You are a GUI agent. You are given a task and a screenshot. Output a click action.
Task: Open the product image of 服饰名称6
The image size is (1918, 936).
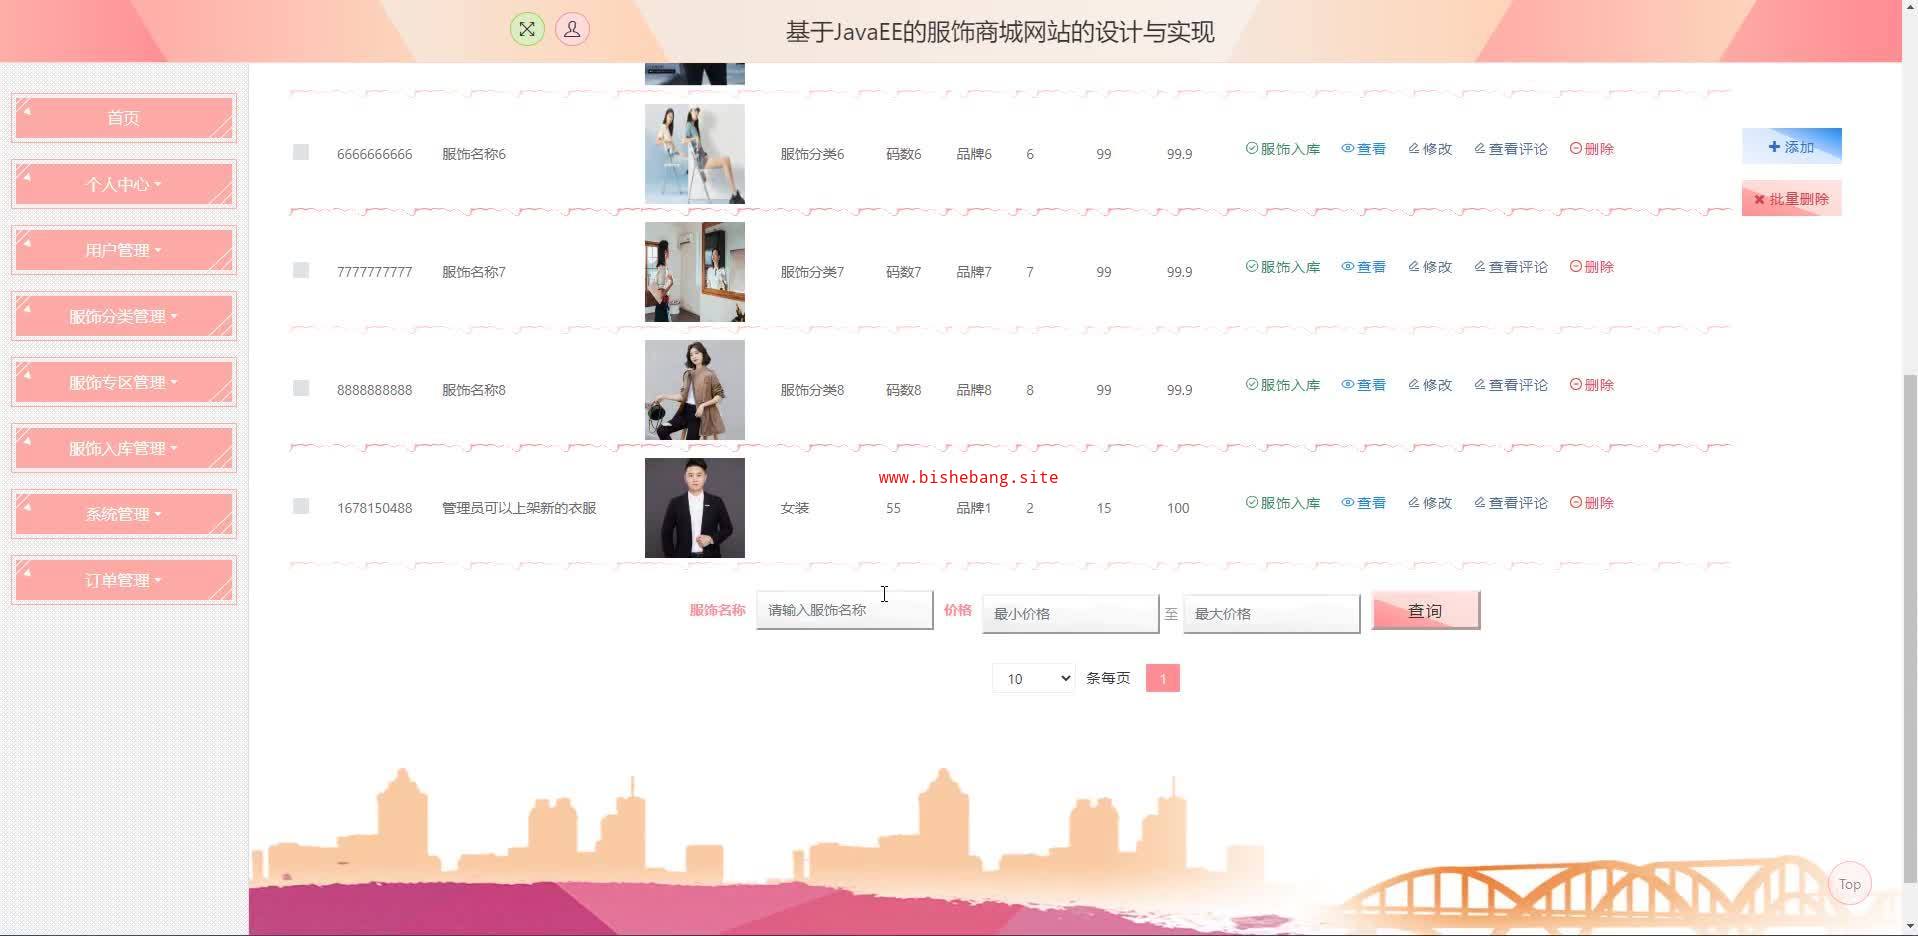point(695,154)
